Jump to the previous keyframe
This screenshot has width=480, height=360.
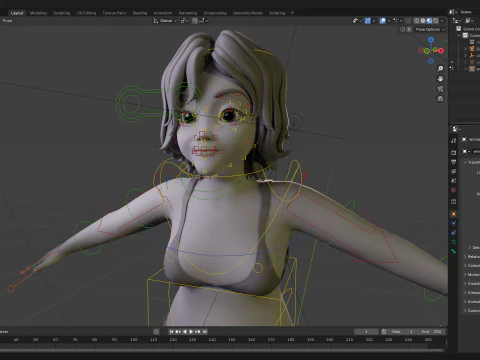tap(178, 332)
